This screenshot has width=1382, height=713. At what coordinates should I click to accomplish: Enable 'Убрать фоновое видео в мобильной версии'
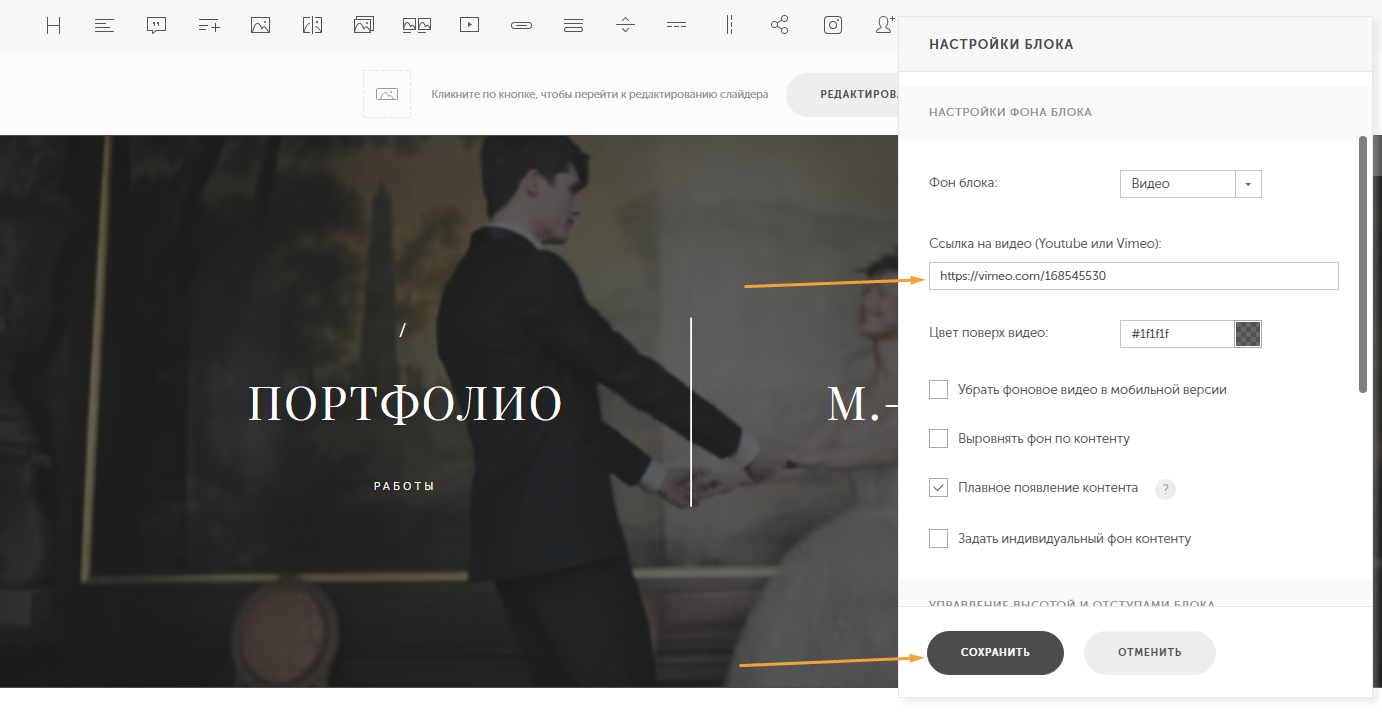[x=938, y=389]
